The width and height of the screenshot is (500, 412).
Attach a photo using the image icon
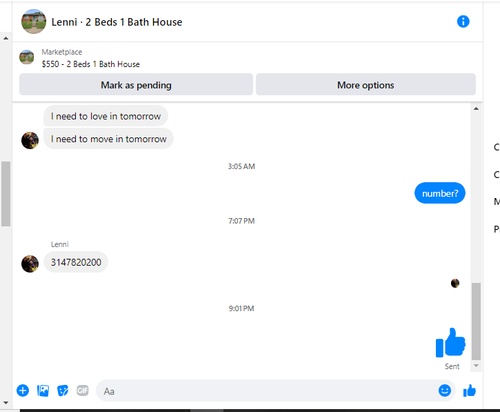pos(43,390)
